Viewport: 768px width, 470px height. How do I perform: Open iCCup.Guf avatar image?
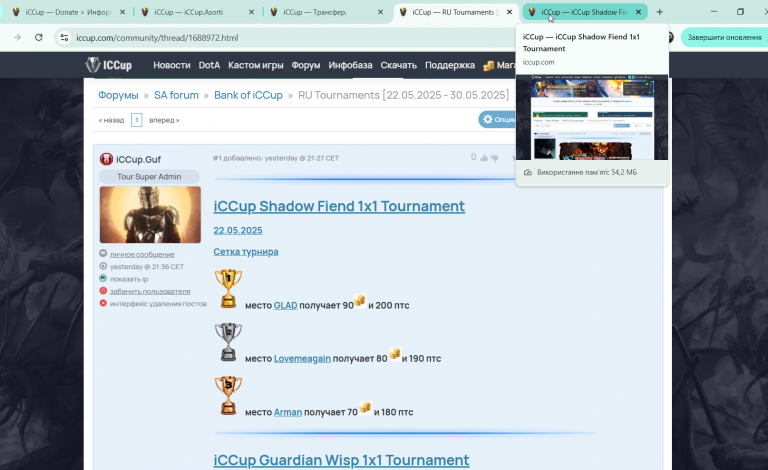point(150,214)
